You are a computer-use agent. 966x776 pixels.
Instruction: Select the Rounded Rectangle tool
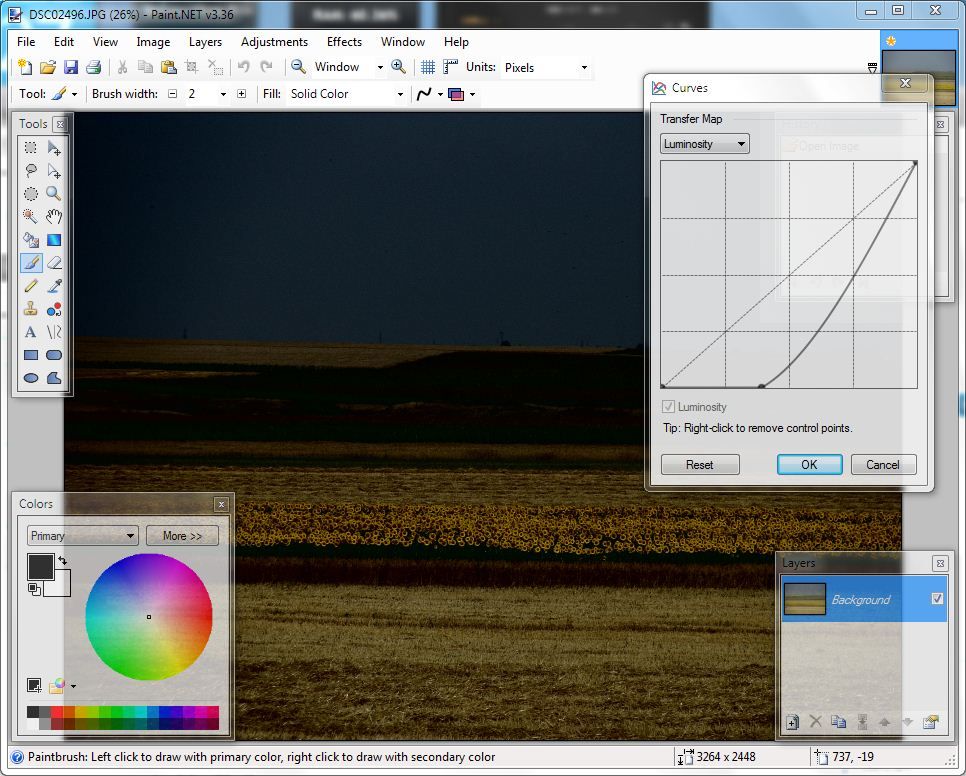click(x=54, y=355)
